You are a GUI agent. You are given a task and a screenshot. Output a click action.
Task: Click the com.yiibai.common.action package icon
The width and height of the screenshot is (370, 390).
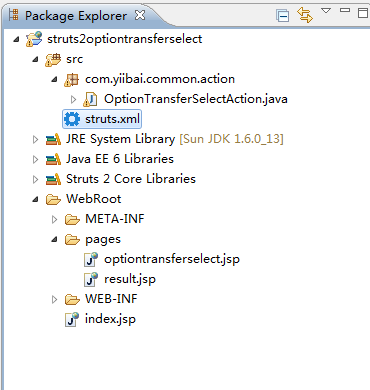click(x=72, y=80)
